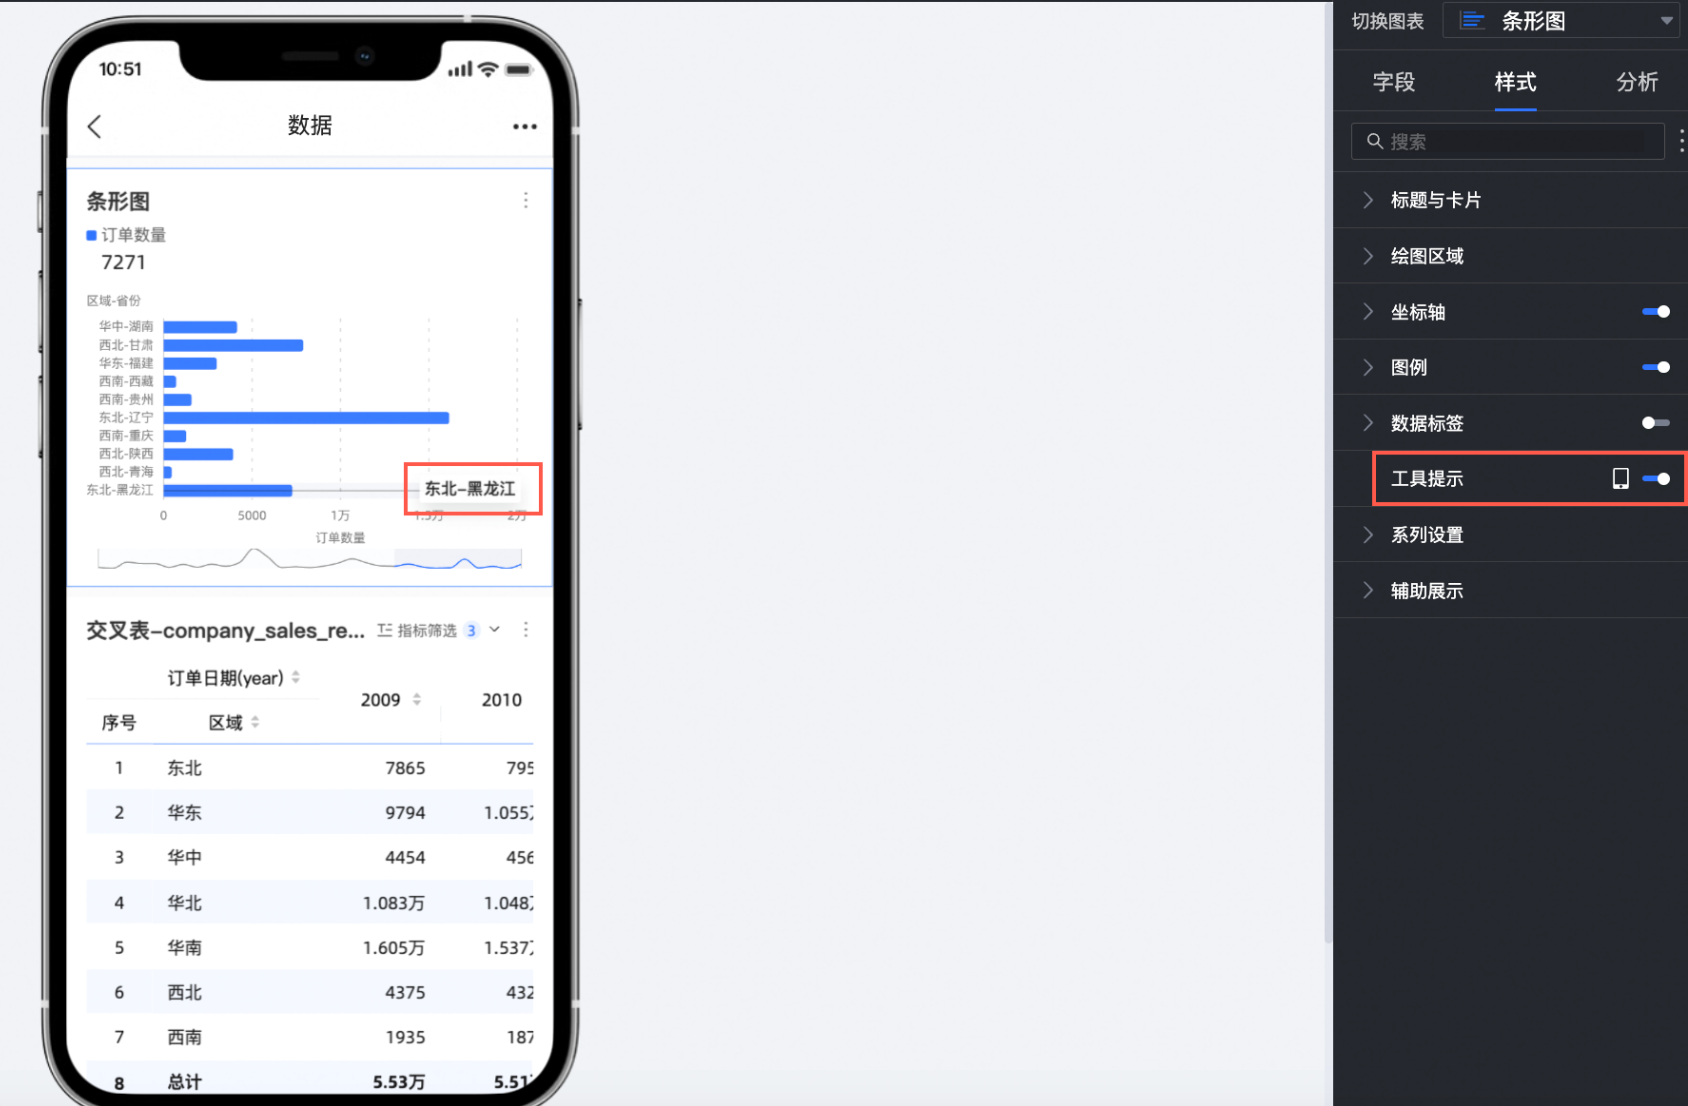
Task: Expand the 系列设置 section
Action: pyautogui.click(x=1426, y=535)
